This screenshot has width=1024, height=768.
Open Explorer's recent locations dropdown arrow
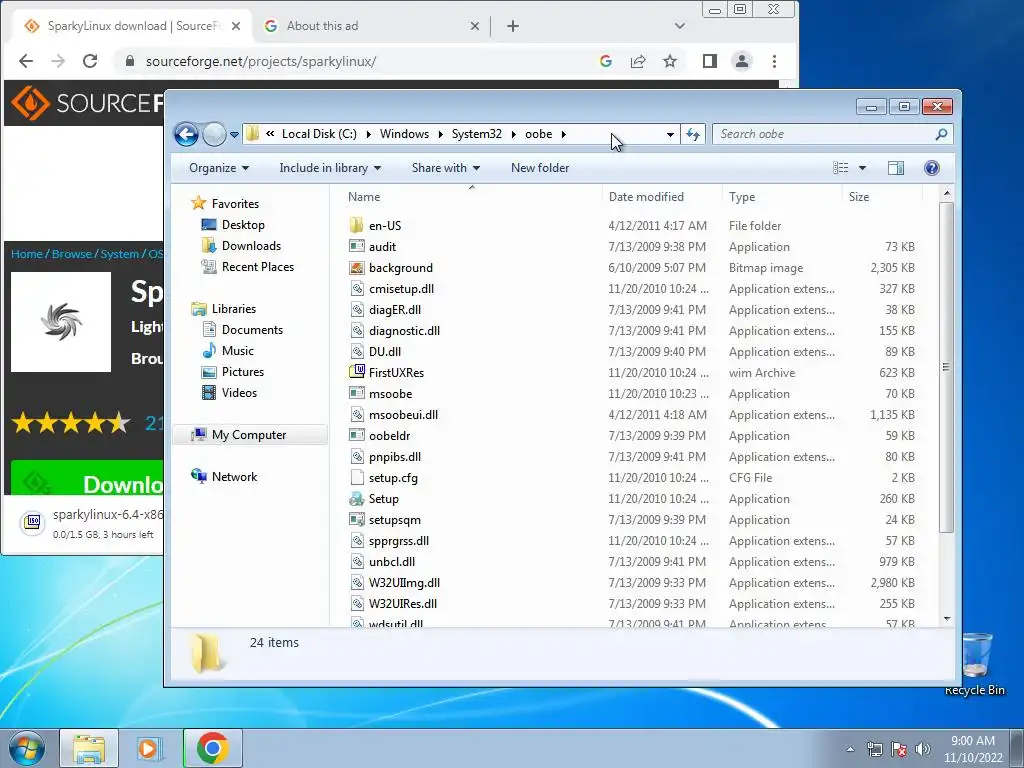coord(234,135)
